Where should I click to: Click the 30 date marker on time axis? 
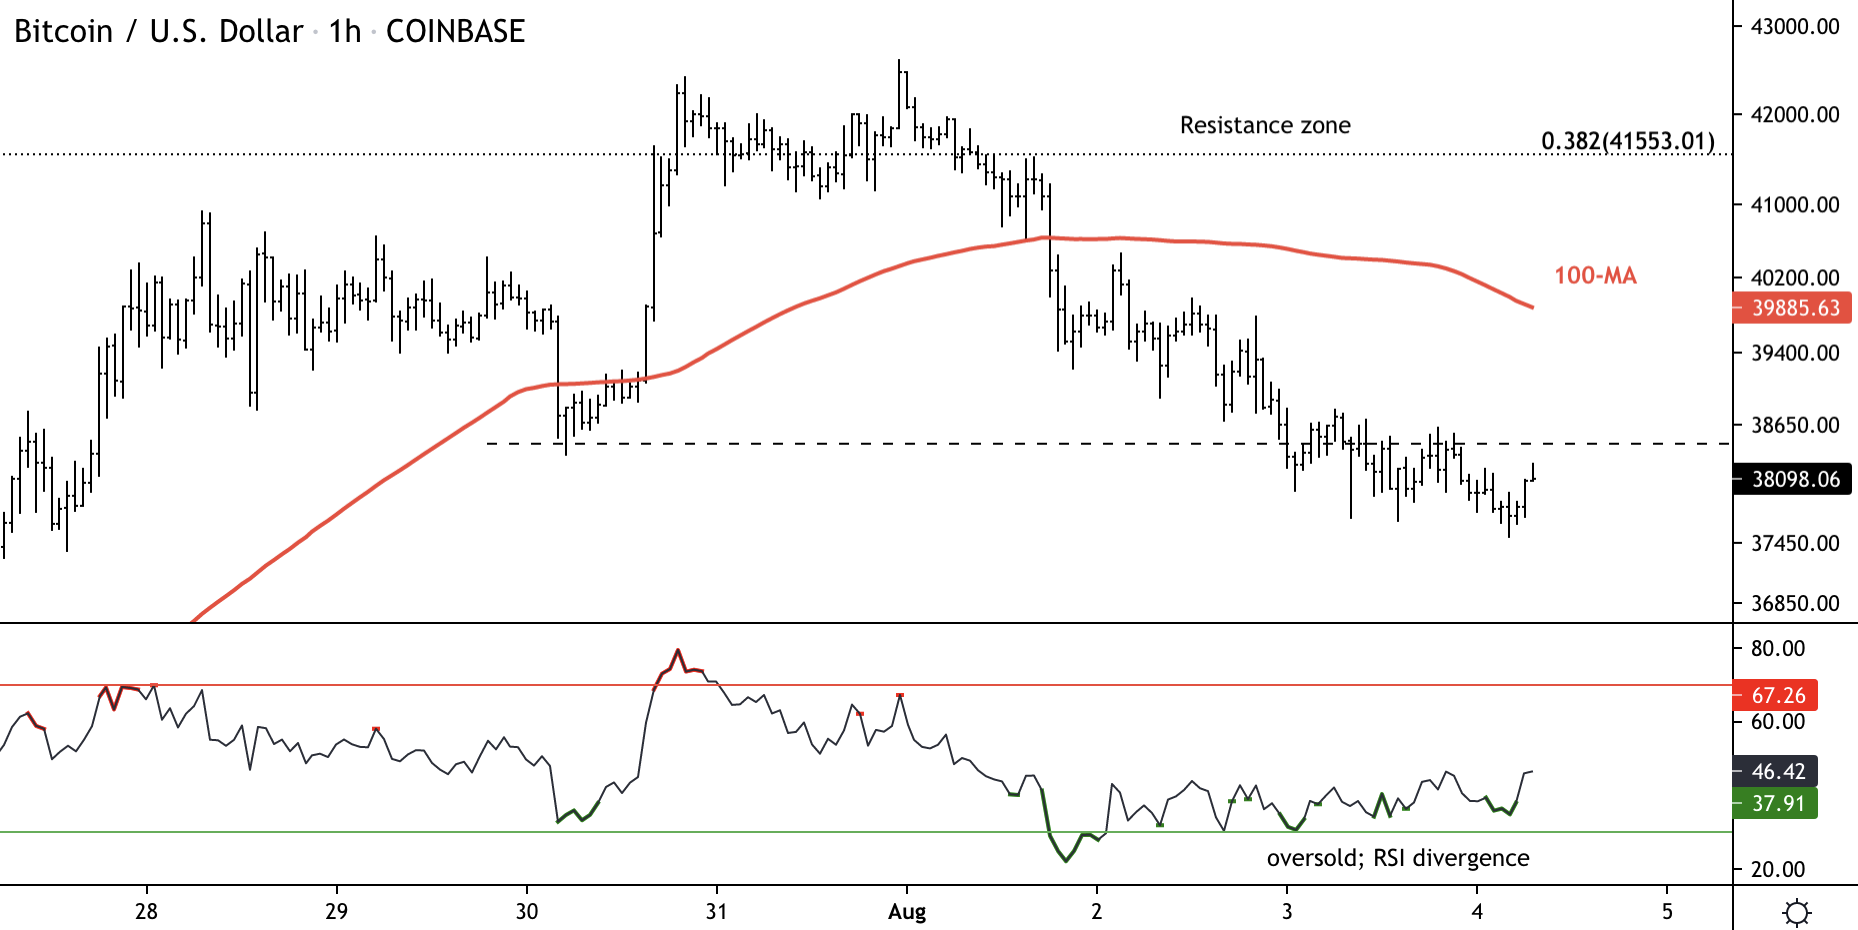tap(527, 911)
